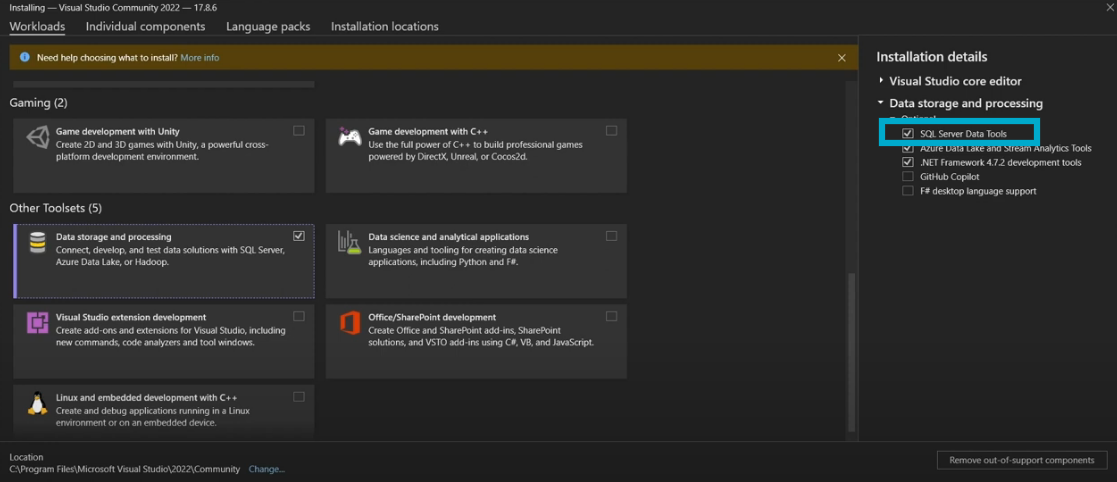Click the game controller icon for C++ games
Viewport: 1117px width, 482px height.
[x=349, y=137]
